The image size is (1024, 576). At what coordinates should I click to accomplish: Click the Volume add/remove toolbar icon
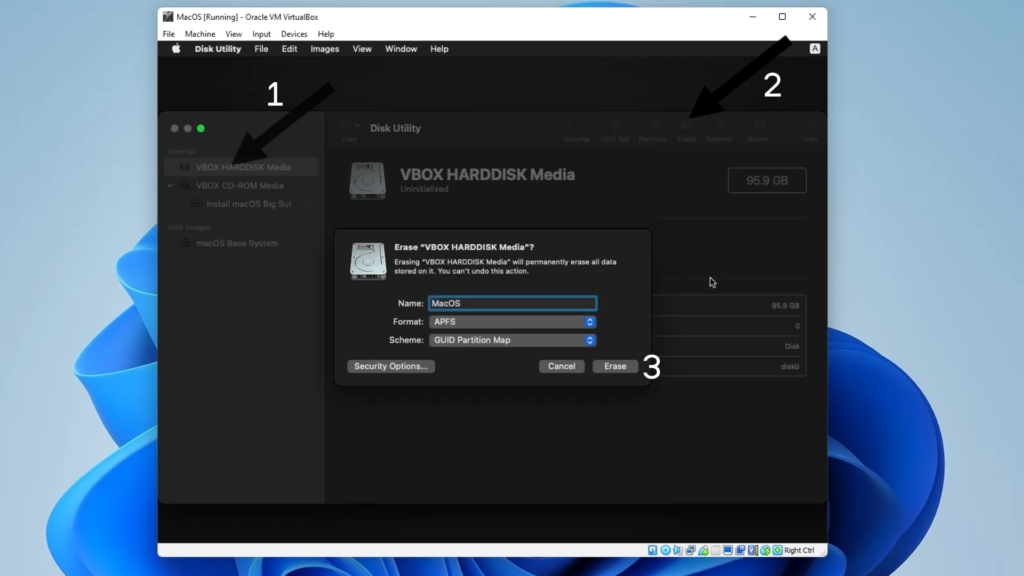click(576, 125)
